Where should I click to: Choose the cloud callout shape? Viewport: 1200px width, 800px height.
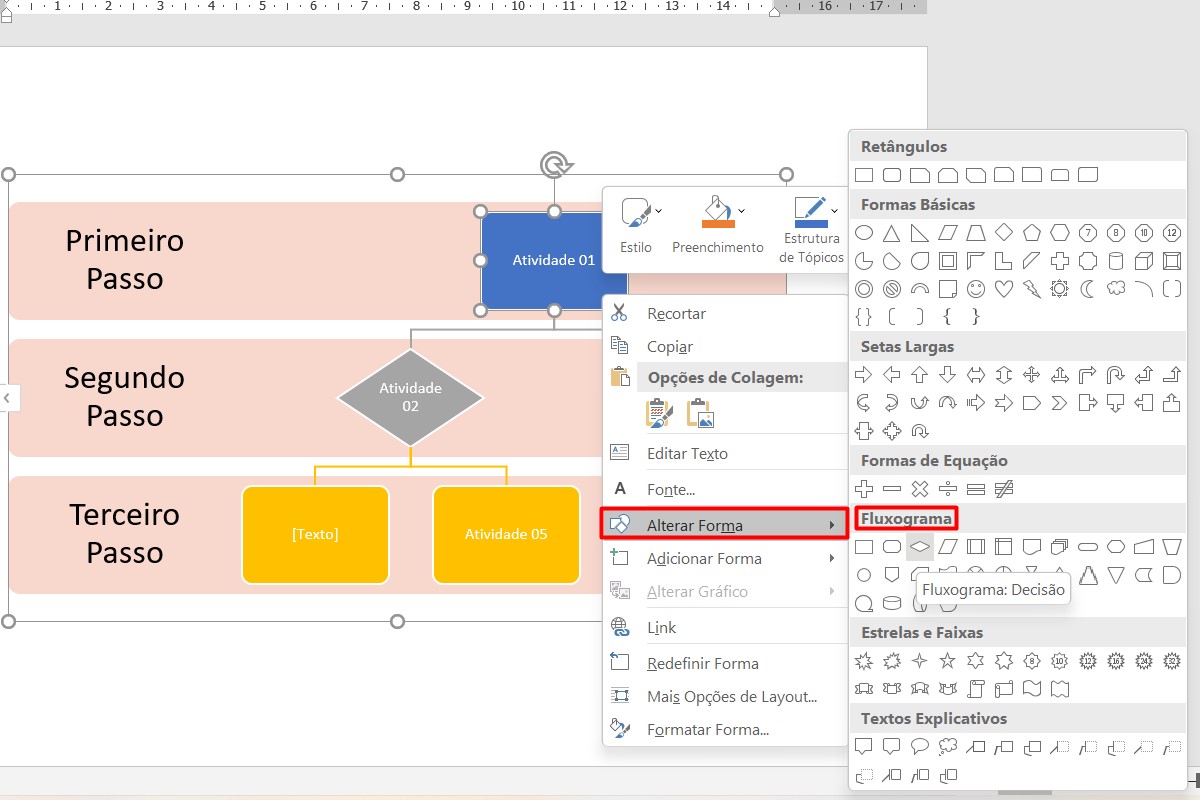click(x=948, y=747)
